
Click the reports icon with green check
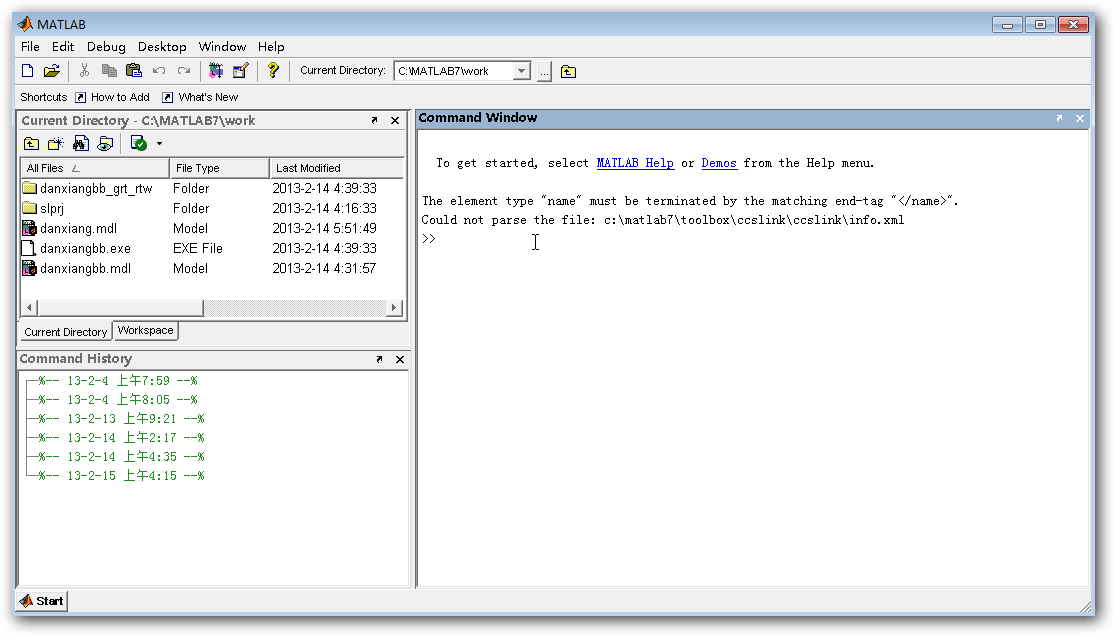pyautogui.click(x=139, y=144)
